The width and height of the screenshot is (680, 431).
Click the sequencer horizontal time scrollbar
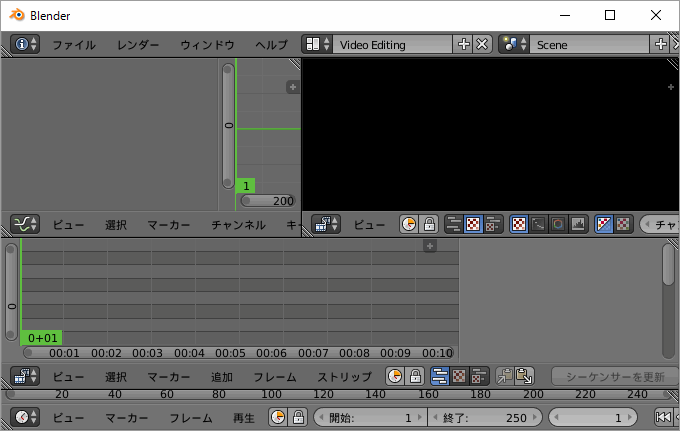(x=239, y=353)
